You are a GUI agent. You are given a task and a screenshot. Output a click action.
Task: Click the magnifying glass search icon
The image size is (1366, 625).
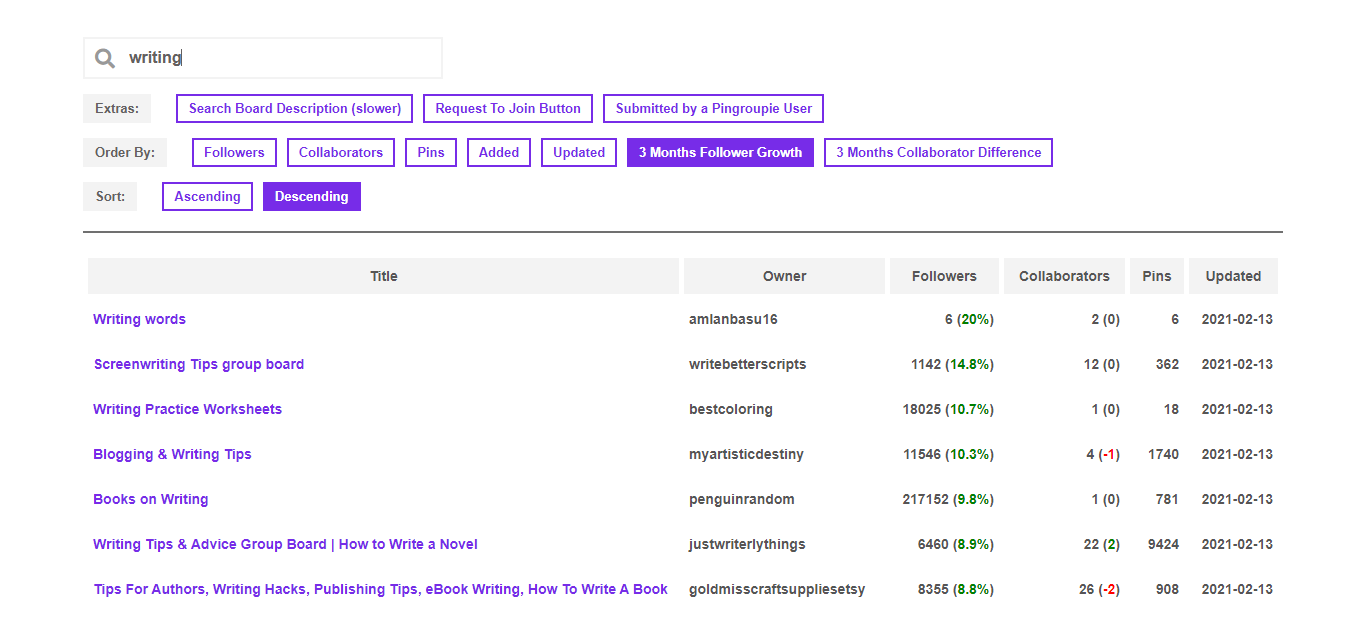pos(105,59)
